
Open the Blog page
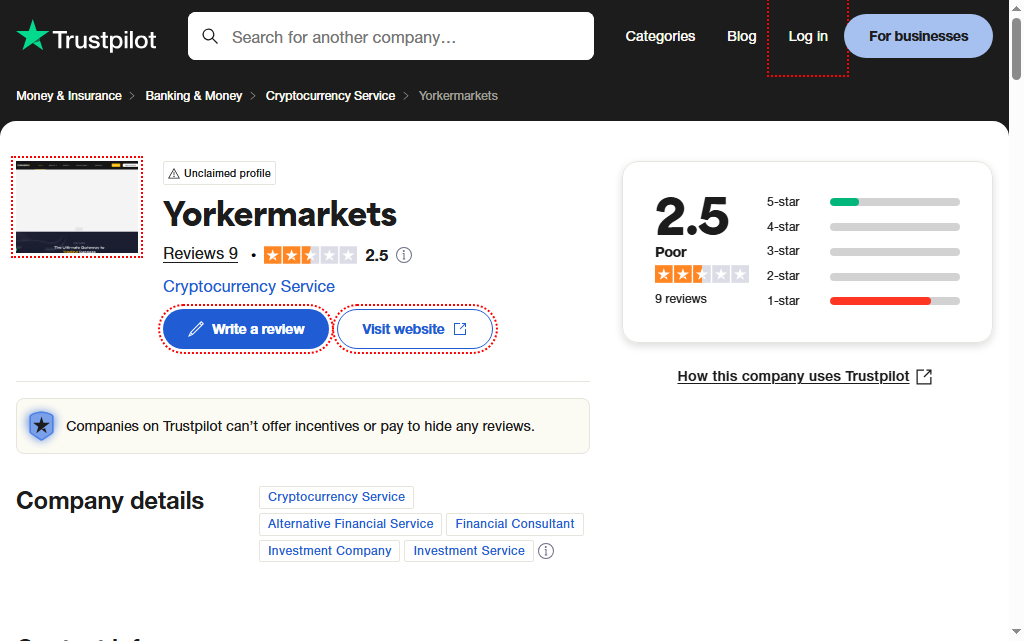point(742,37)
